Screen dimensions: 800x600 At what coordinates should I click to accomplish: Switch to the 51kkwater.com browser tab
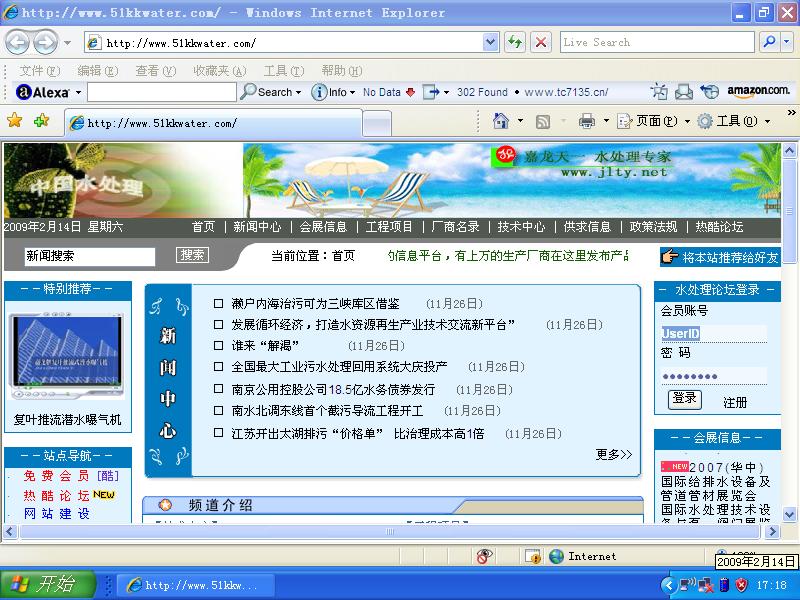213,123
